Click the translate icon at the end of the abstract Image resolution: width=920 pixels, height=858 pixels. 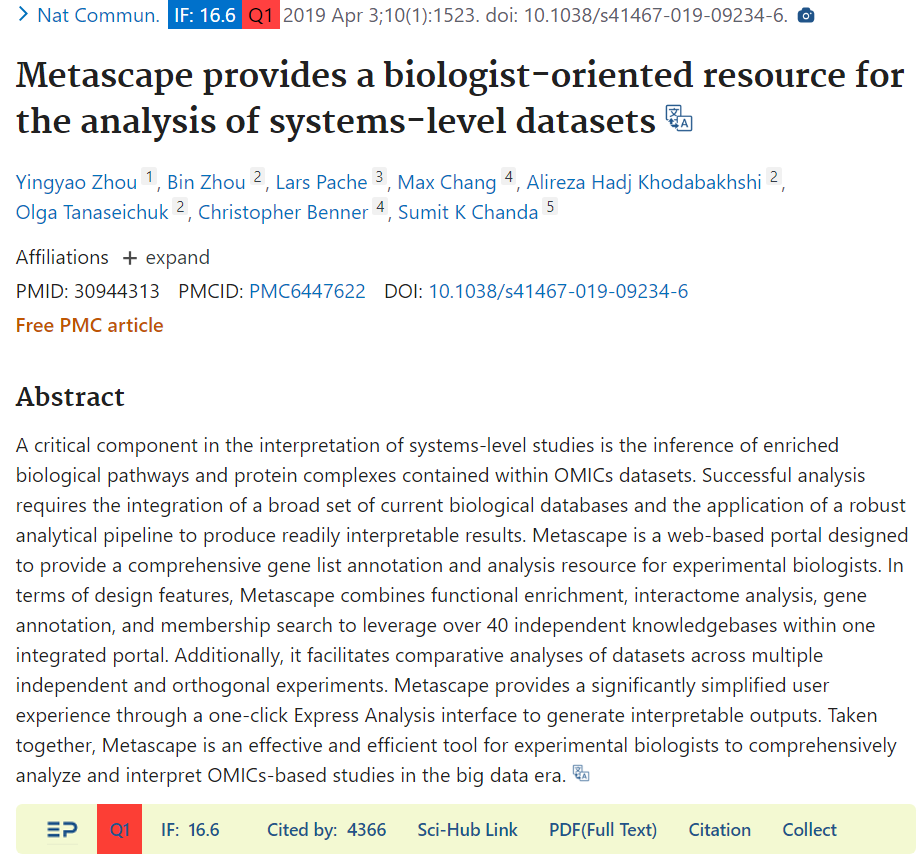click(x=581, y=773)
